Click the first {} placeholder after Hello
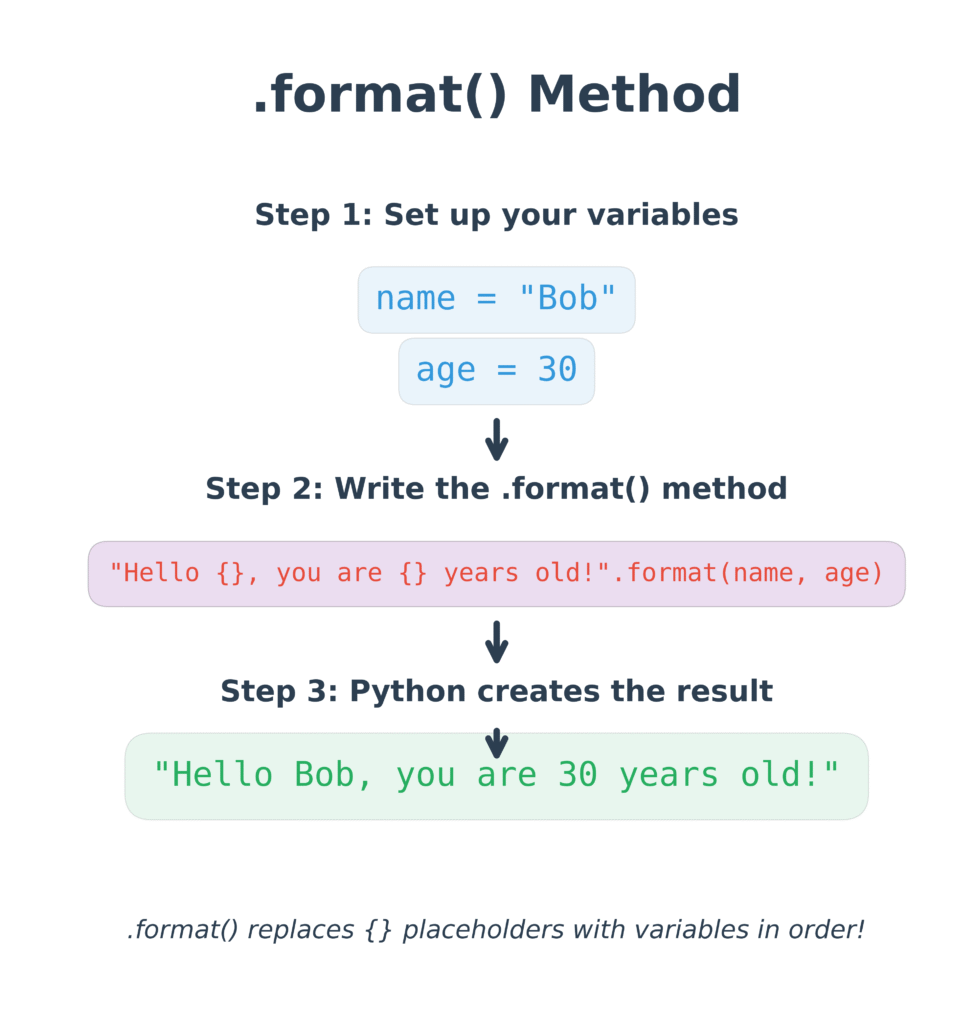The image size is (974, 1024). click(x=231, y=573)
